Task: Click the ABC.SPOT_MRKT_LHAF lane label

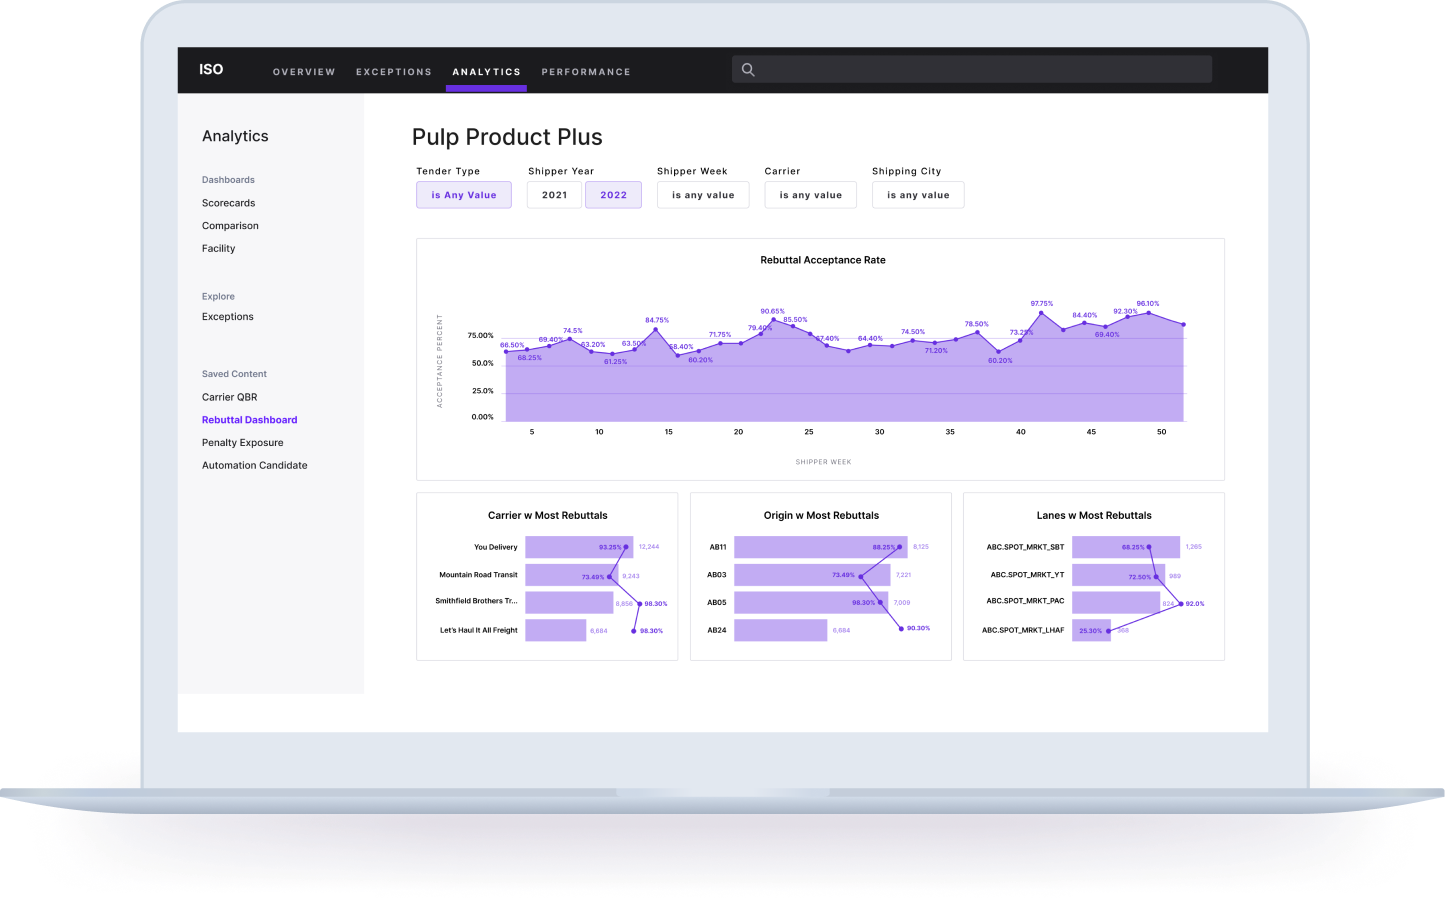Action: (x=1023, y=631)
